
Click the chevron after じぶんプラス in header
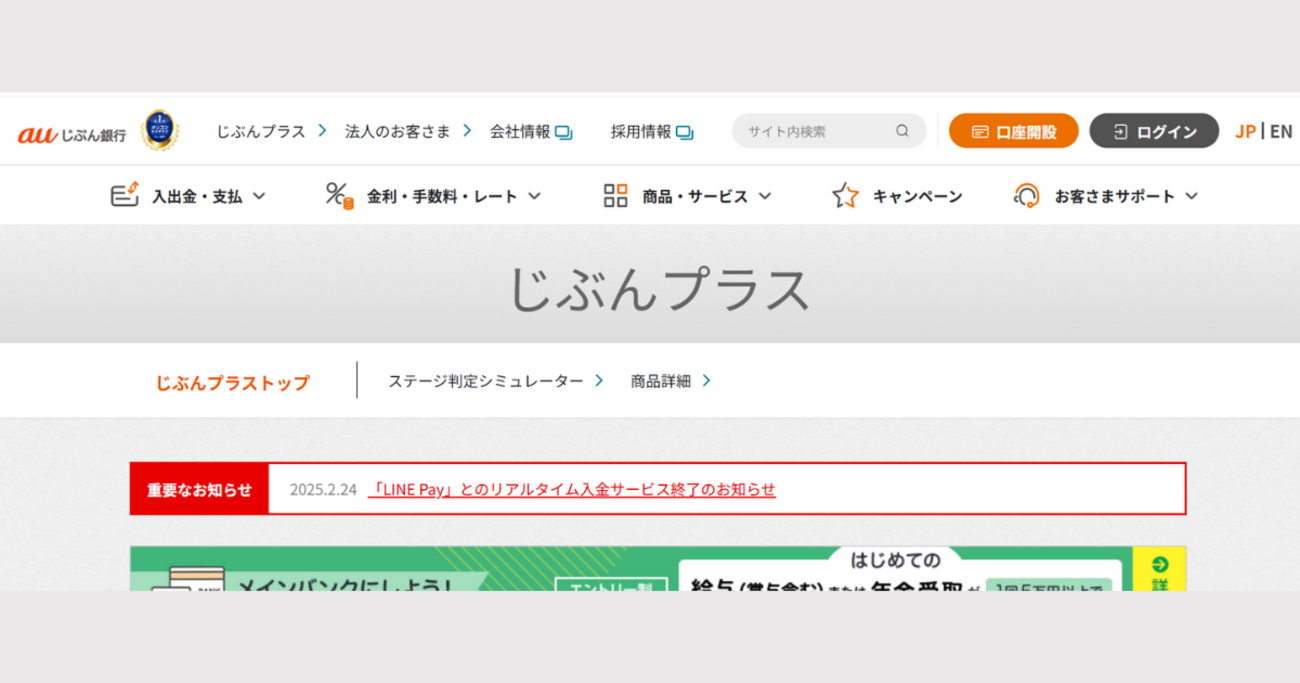322,131
